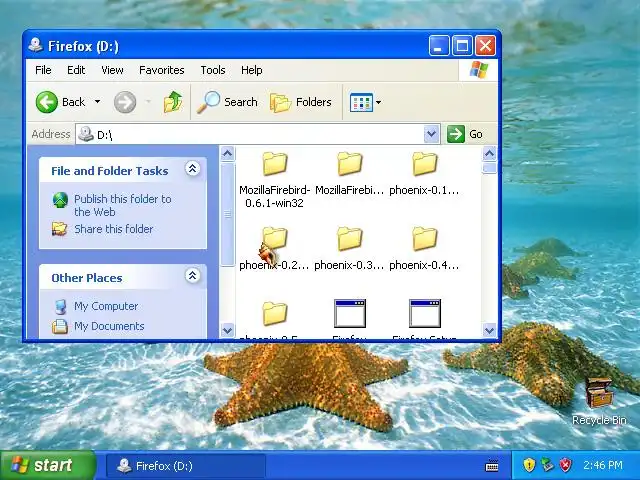Expand the Address bar dropdown list

[431, 134]
